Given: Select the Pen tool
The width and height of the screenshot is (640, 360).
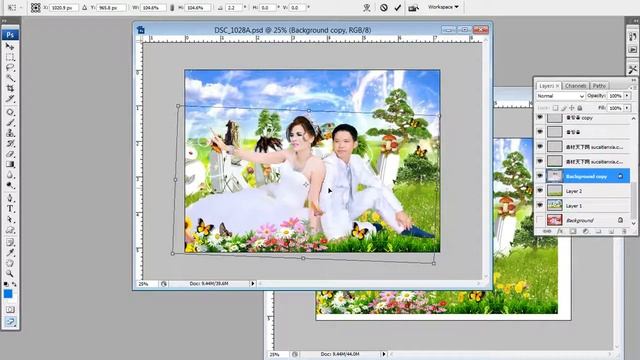Looking at the screenshot, I should (10, 198).
